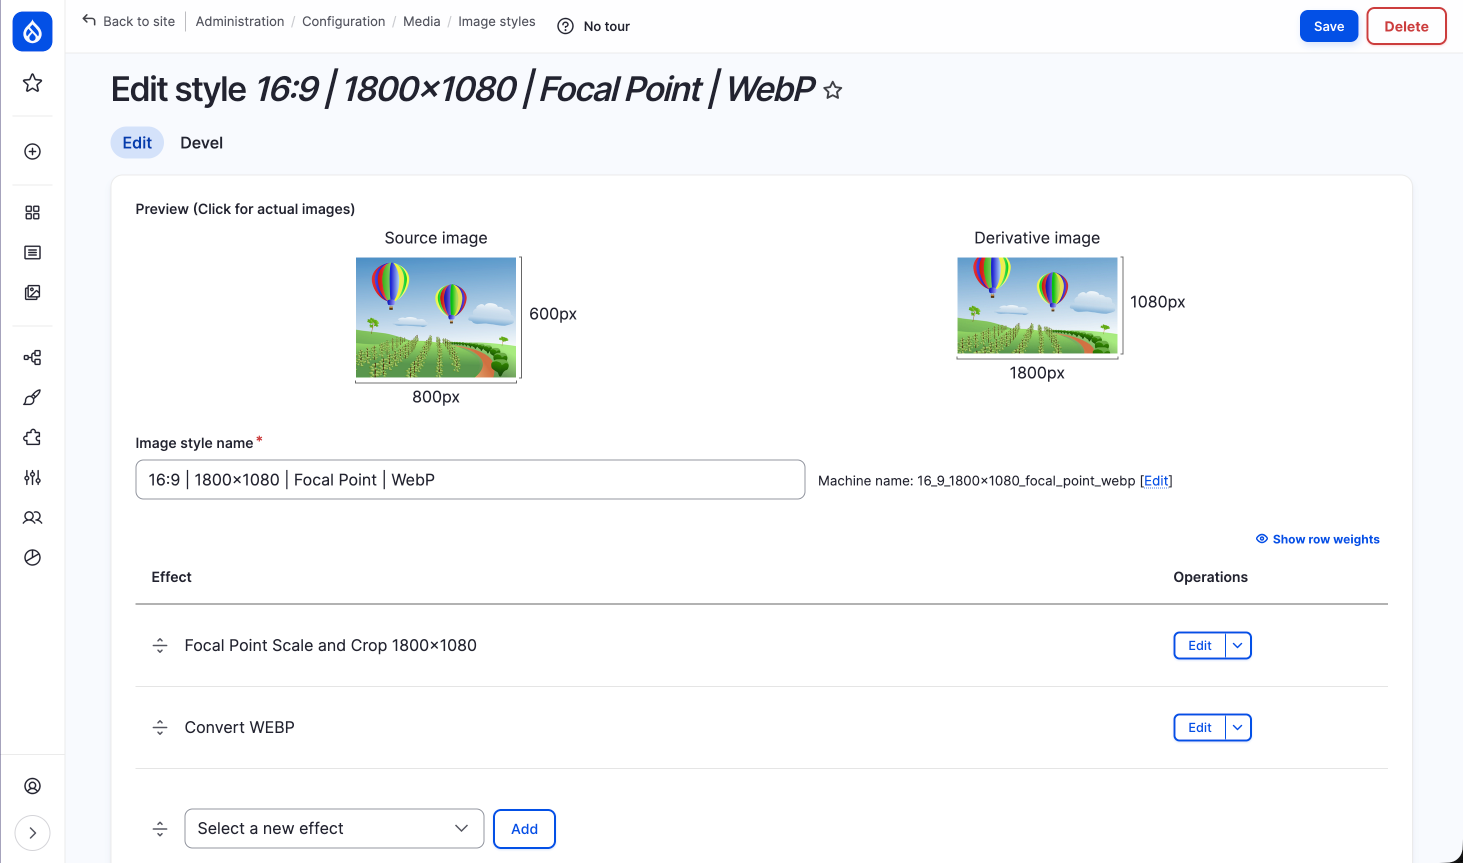
Task: Expand the sidebar with the arrow button
Action: [x=32, y=833]
